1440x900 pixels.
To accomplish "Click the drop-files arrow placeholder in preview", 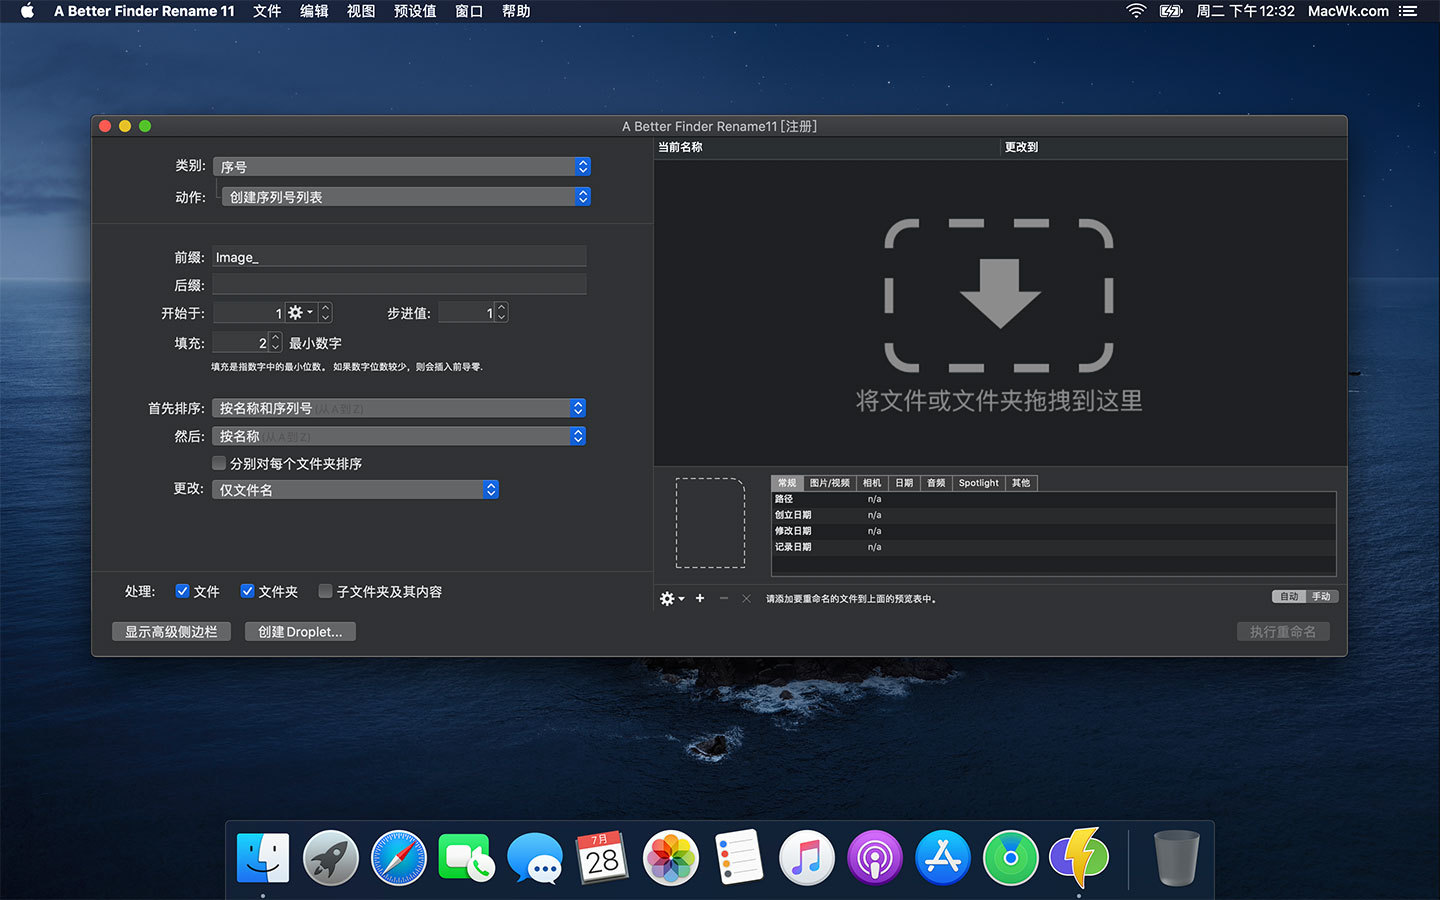I will tap(999, 295).
